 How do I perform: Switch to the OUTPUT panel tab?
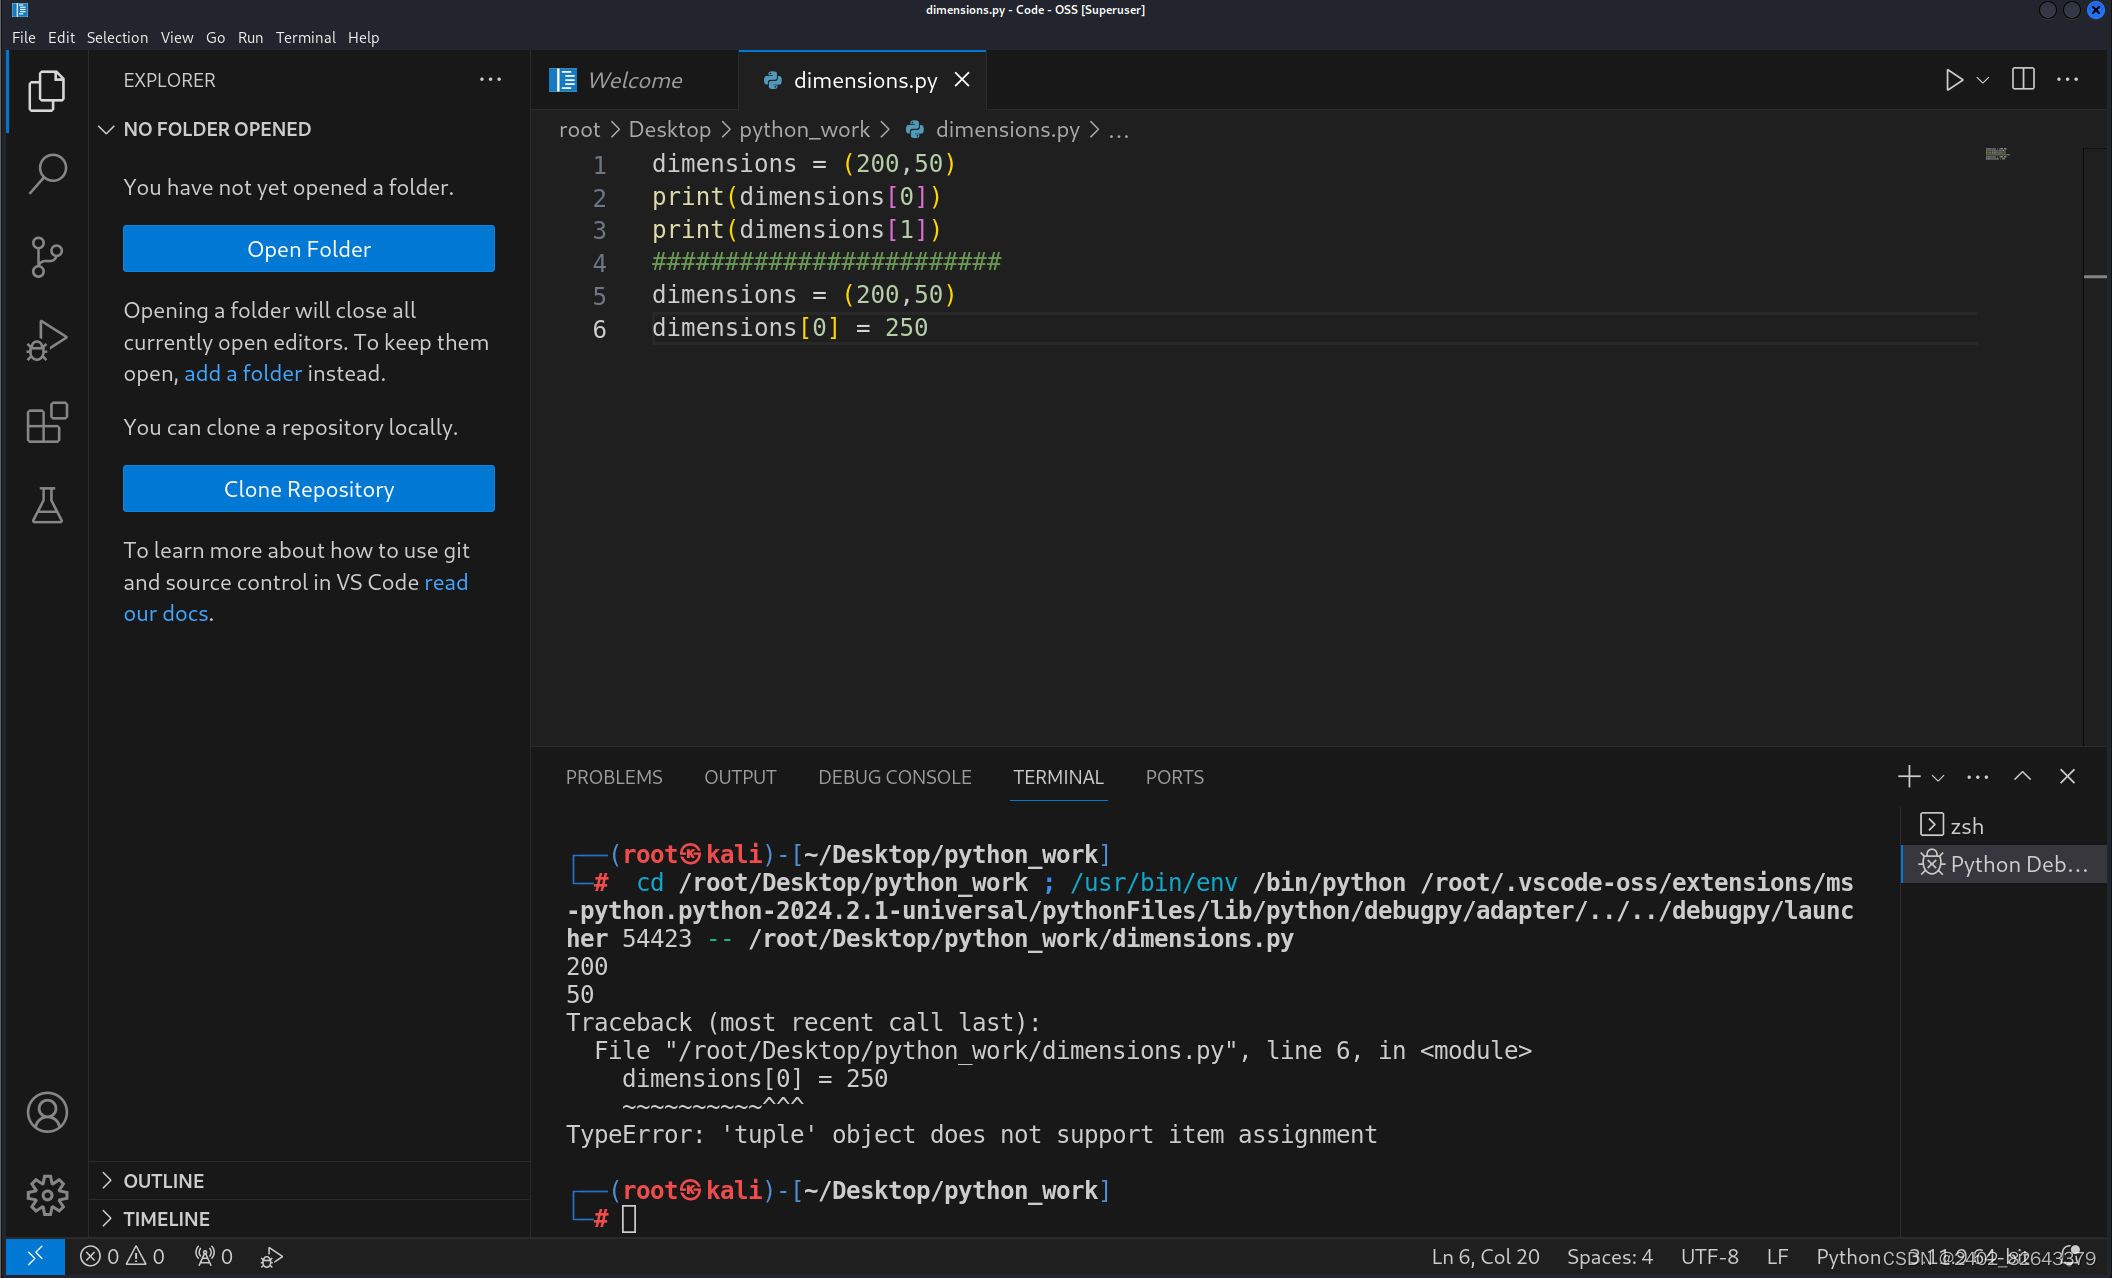point(740,777)
